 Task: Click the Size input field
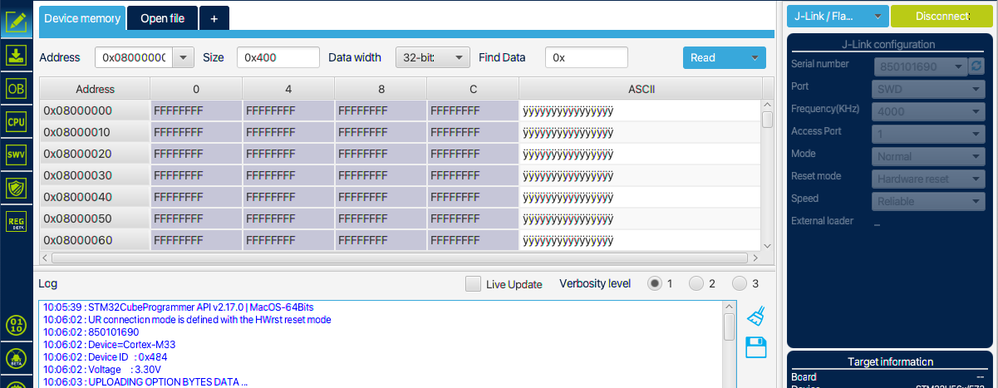click(x=278, y=57)
